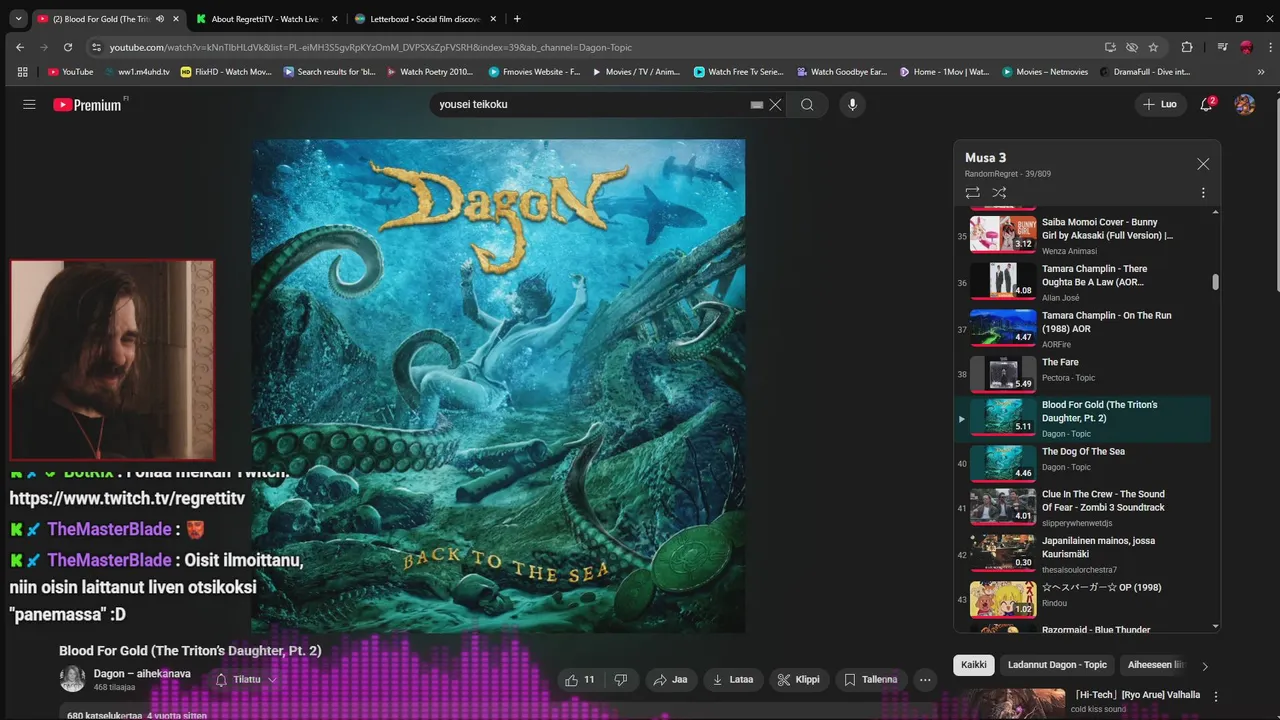
Task: Close the Blood For Gold browser tab
Action: 176,19
